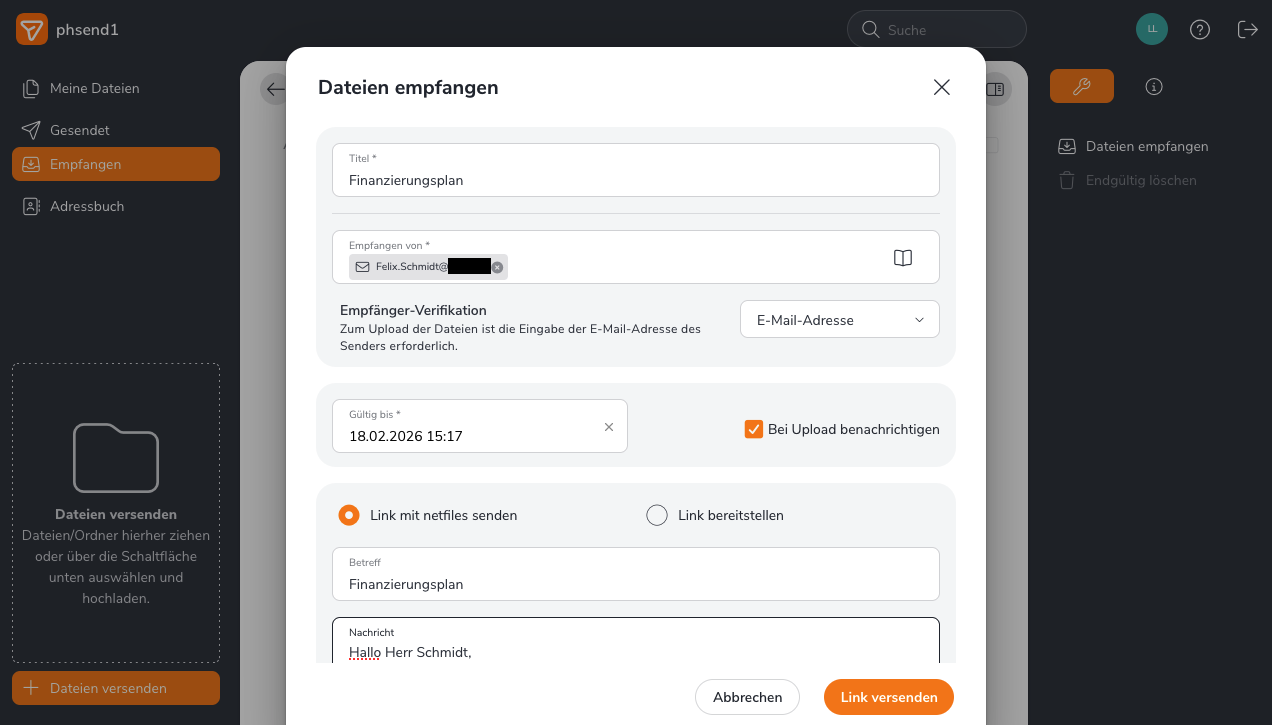The image size is (1272, 725).
Task: Choose the Link bereitstellen radio button
Action: coord(657,515)
